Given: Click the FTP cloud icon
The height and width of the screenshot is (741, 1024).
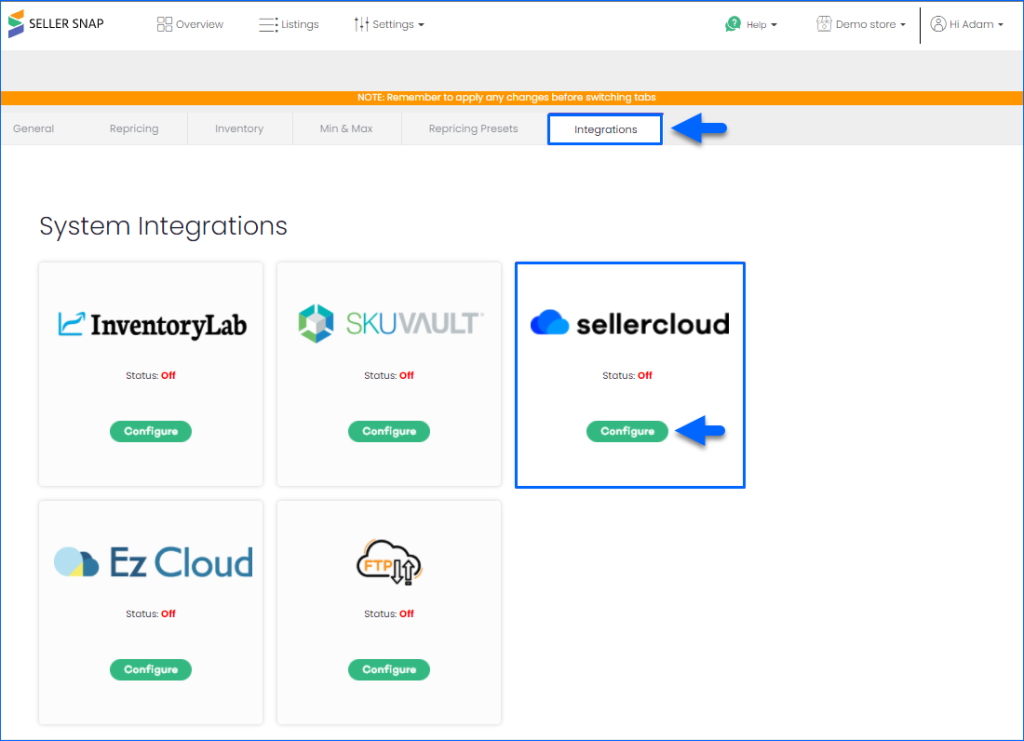Looking at the screenshot, I should click(x=388, y=561).
